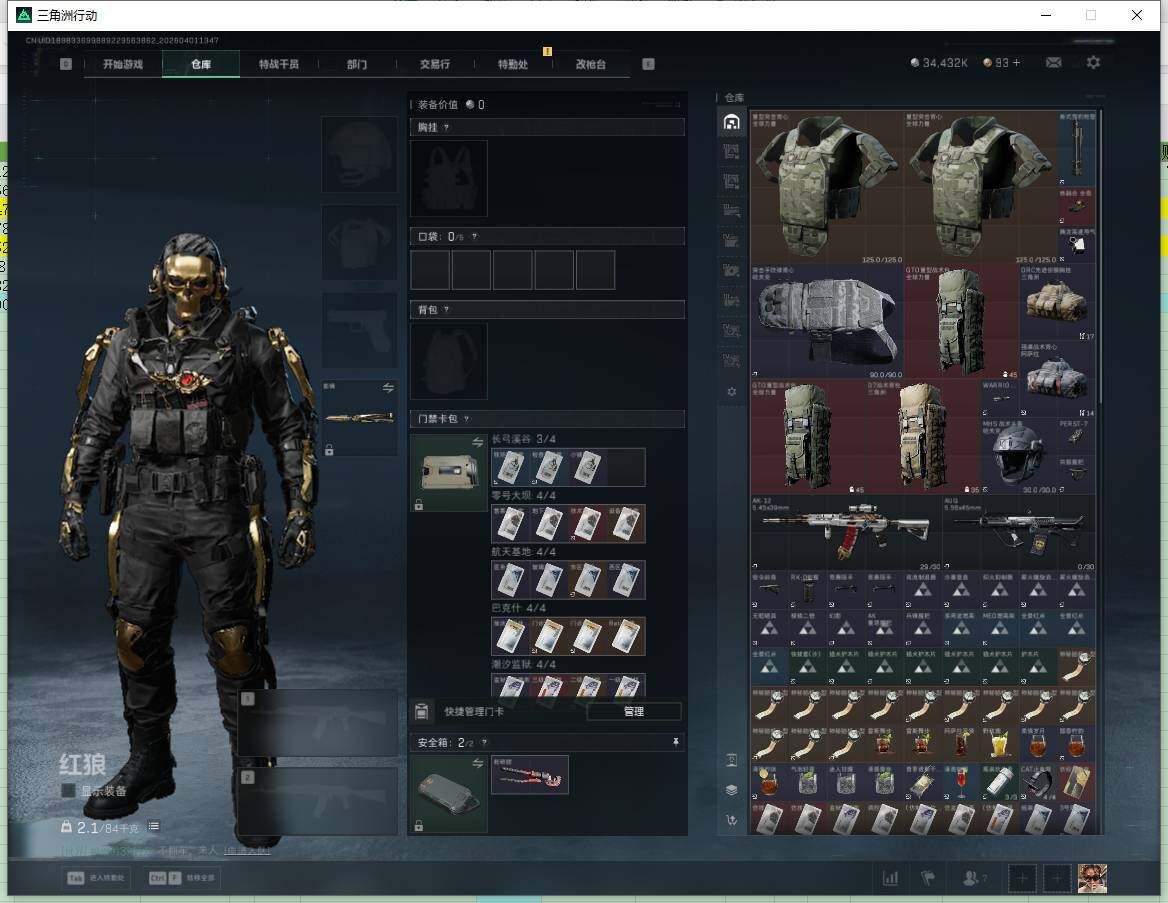Open the mail inbox envelope icon
Screen dimensions: 1168x903
1053,62
